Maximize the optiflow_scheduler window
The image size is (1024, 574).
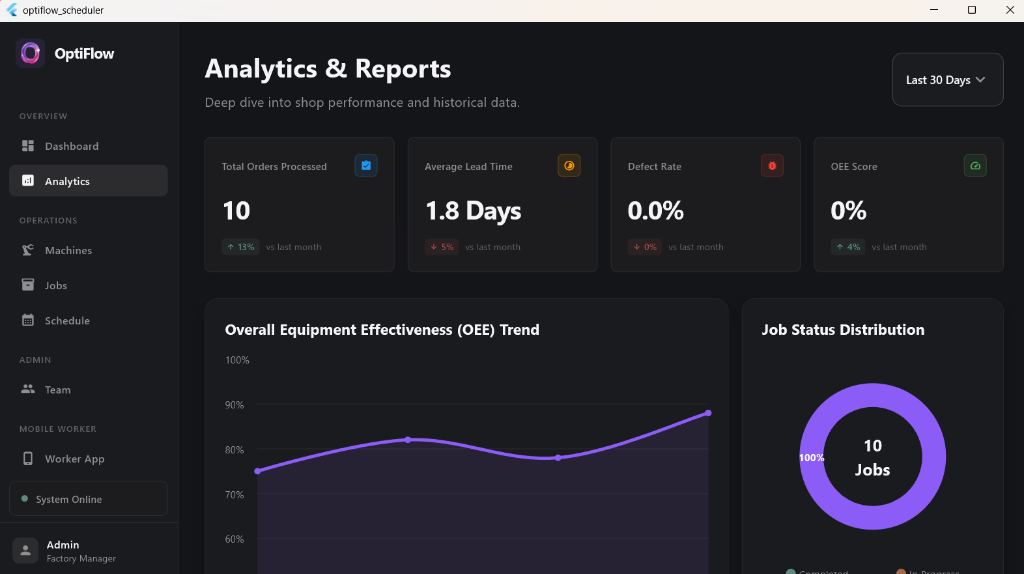click(972, 10)
